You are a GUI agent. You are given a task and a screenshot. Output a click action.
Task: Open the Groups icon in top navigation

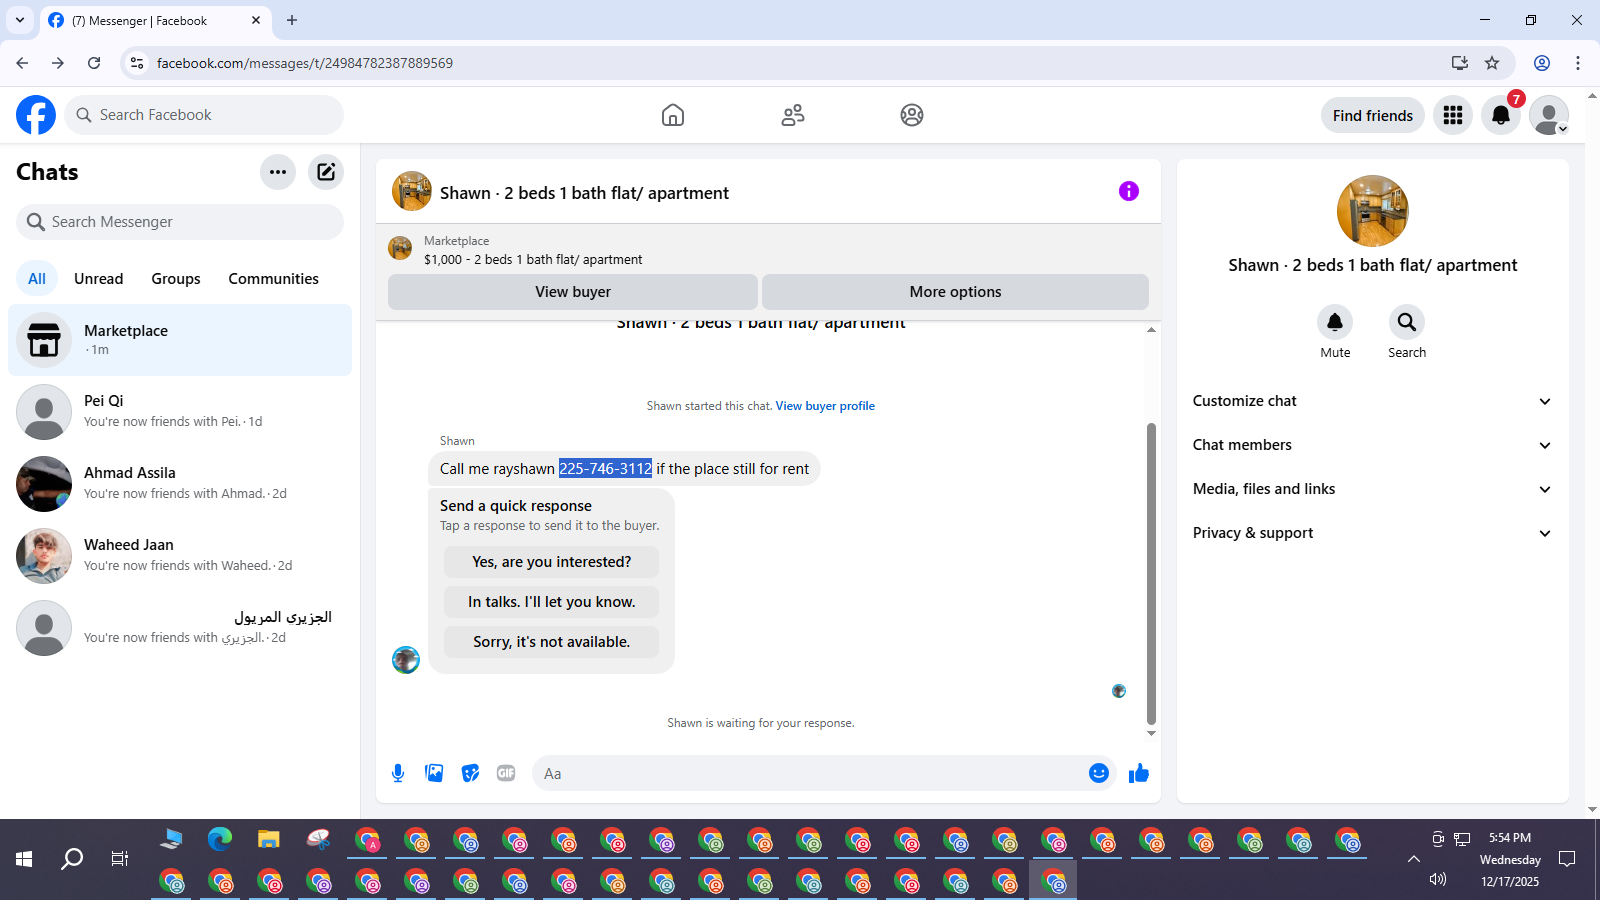912,115
